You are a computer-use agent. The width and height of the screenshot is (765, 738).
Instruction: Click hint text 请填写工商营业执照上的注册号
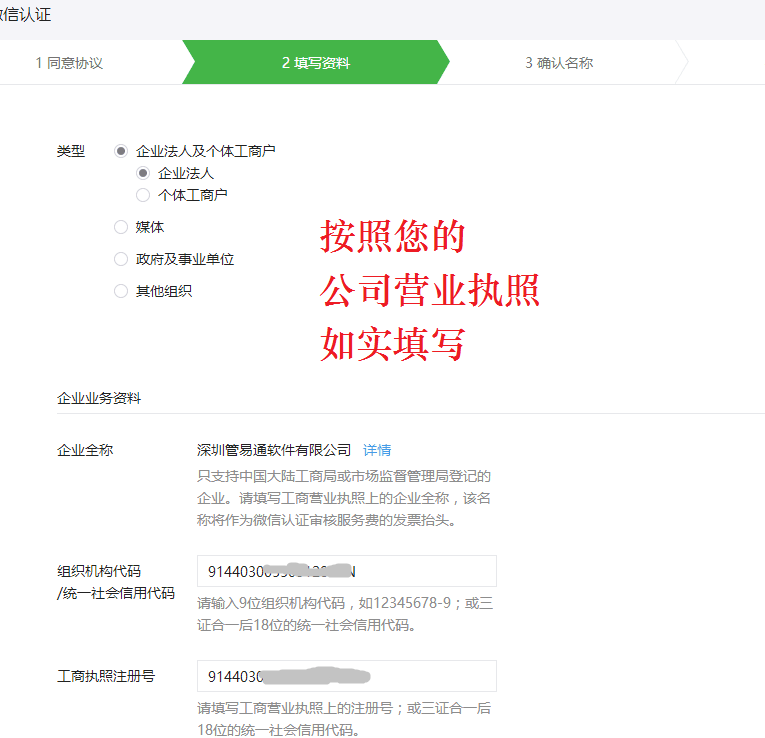tap(344, 719)
